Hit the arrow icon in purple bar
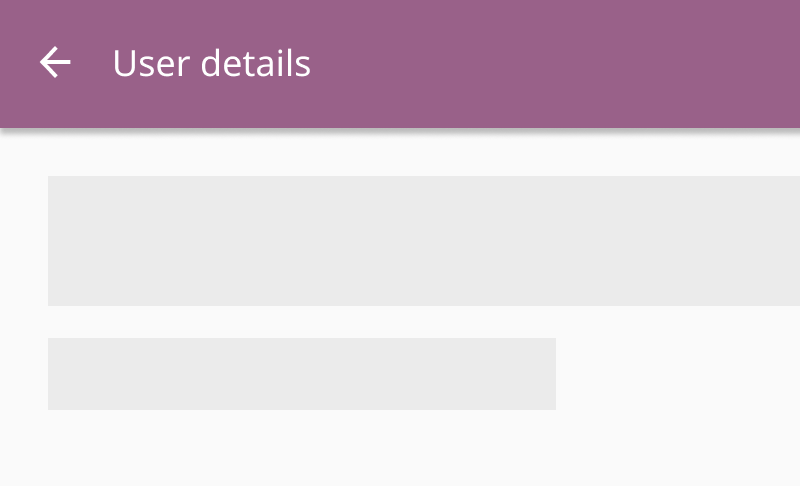 [x=55, y=63]
